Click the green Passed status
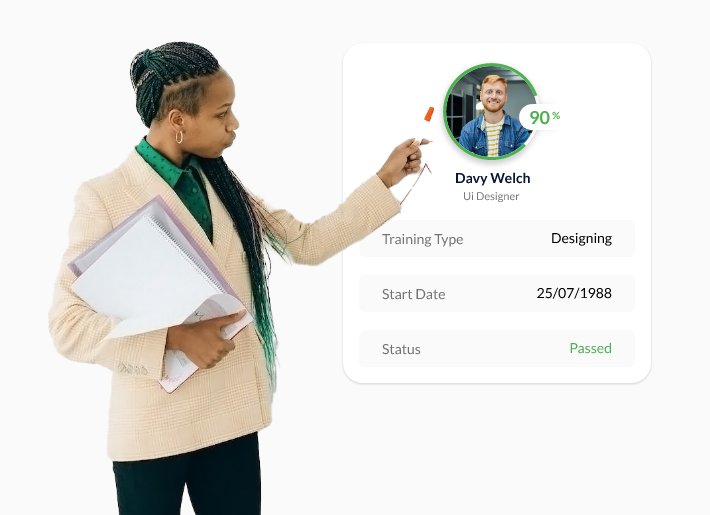The height and width of the screenshot is (515, 710). click(590, 348)
